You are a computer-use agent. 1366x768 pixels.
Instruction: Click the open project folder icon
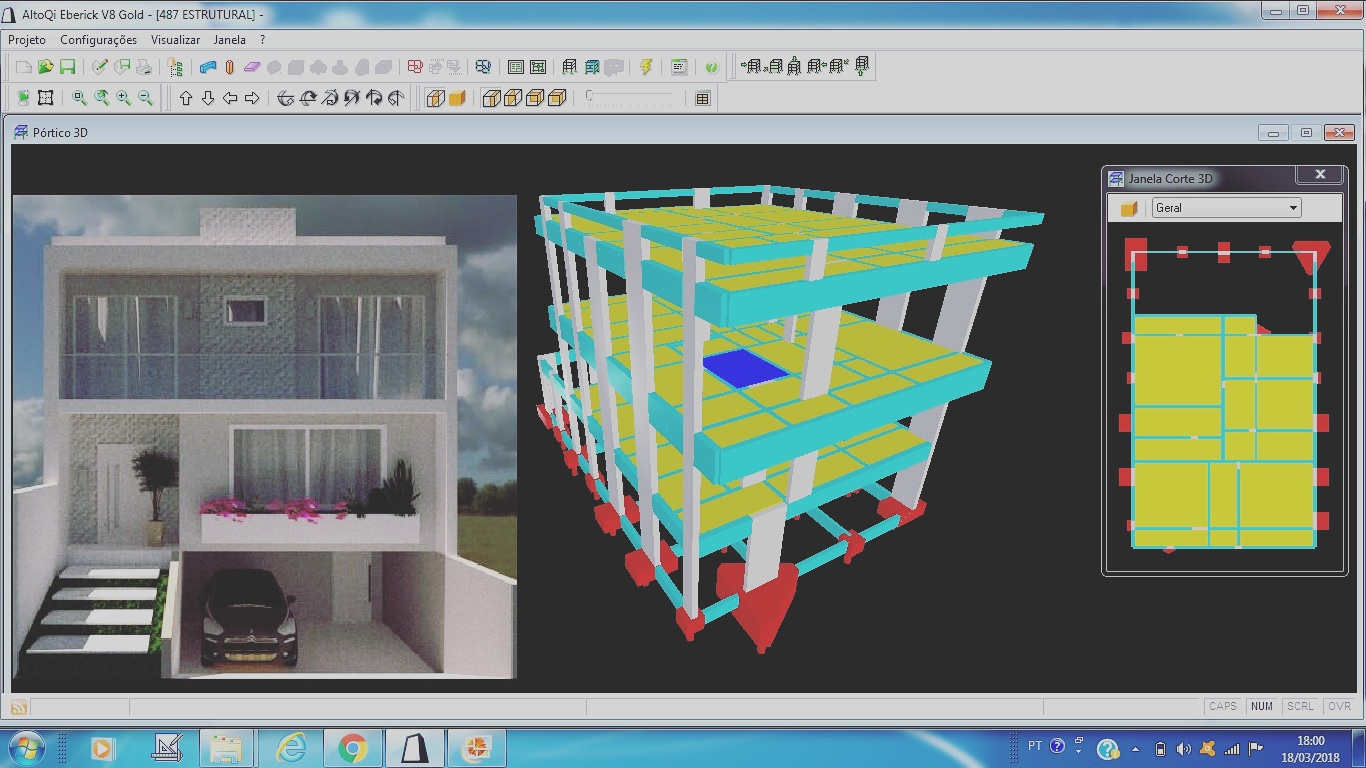pos(45,67)
